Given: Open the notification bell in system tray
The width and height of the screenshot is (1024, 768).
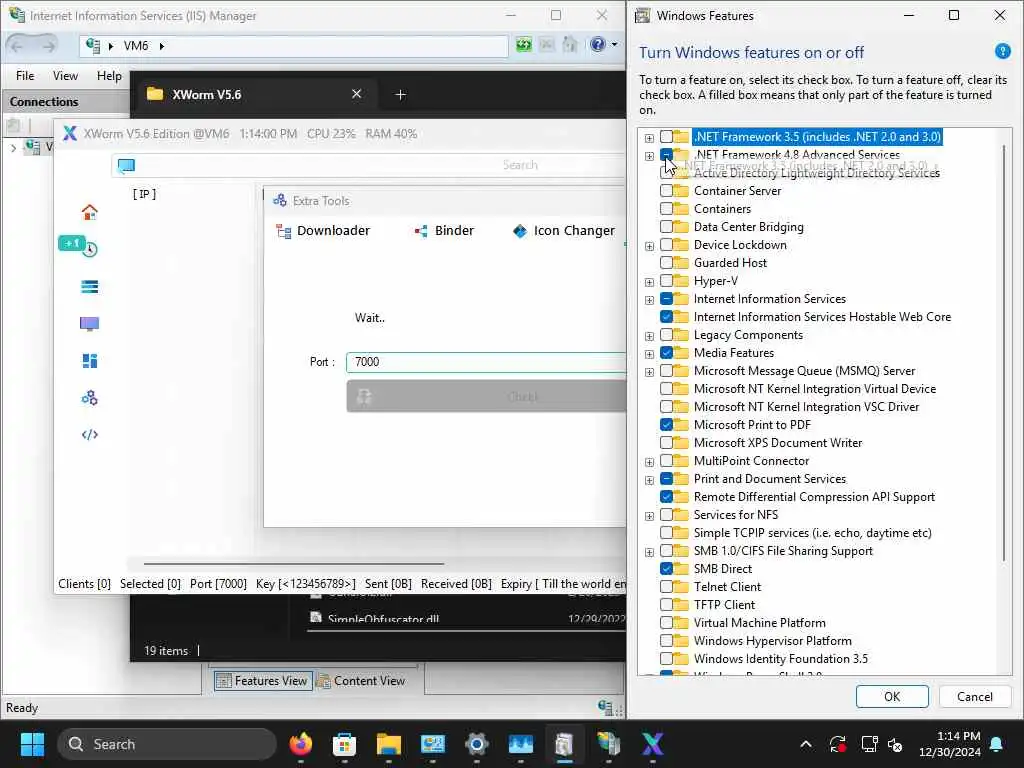Looking at the screenshot, I should coord(997,744).
